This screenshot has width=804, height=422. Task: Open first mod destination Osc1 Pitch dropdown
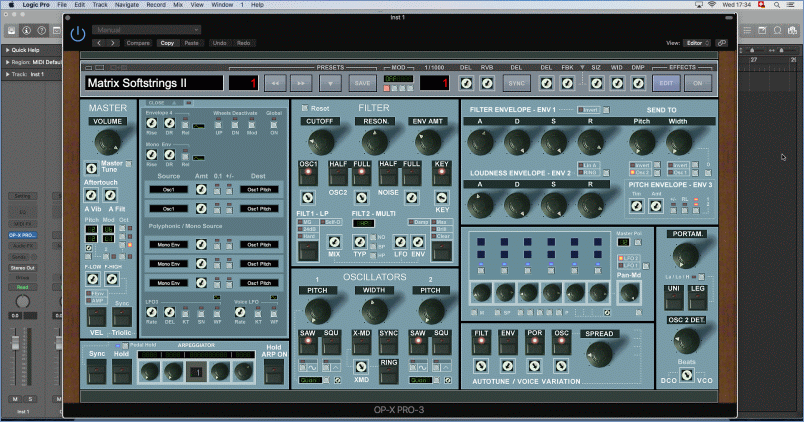coord(259,190)
